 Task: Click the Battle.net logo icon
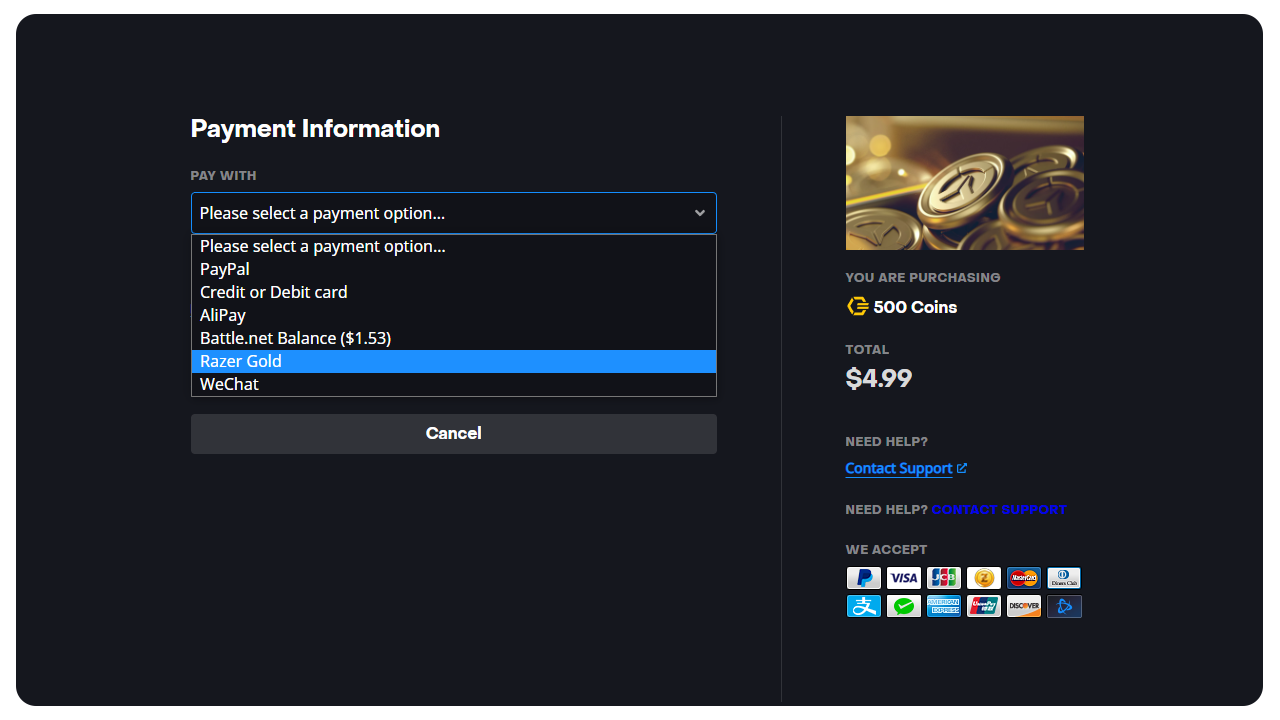tap(1064, 606)
